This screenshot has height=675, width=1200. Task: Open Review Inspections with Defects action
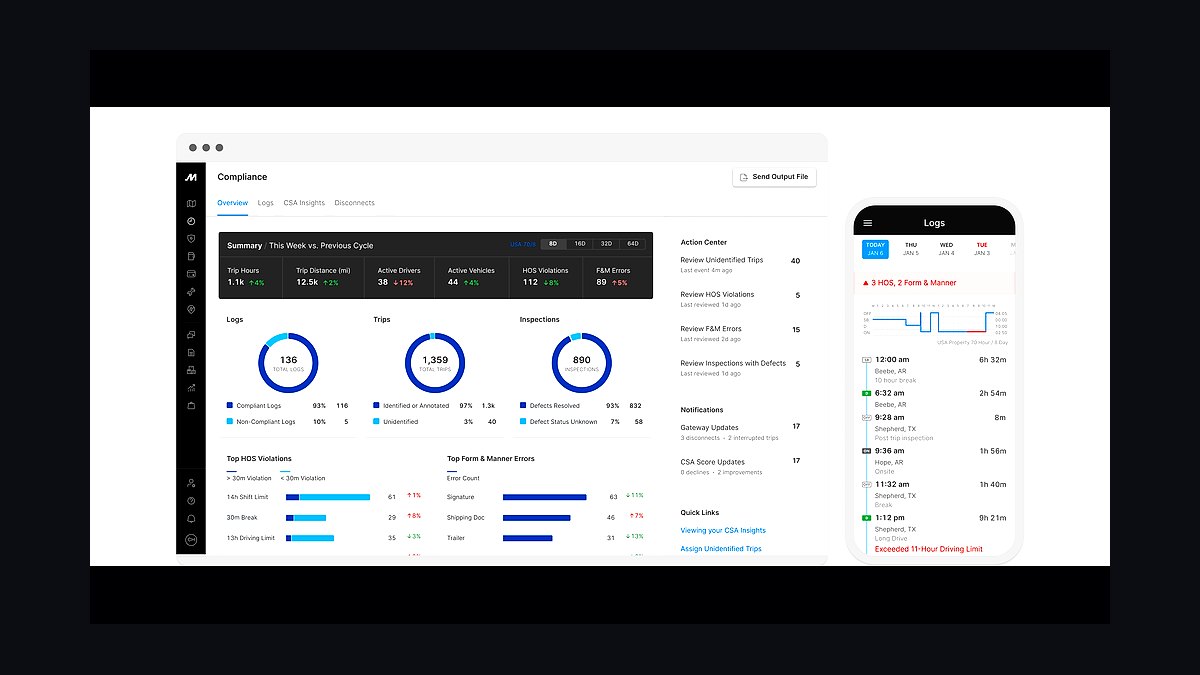pyautogui.click(x=740, y=368)
